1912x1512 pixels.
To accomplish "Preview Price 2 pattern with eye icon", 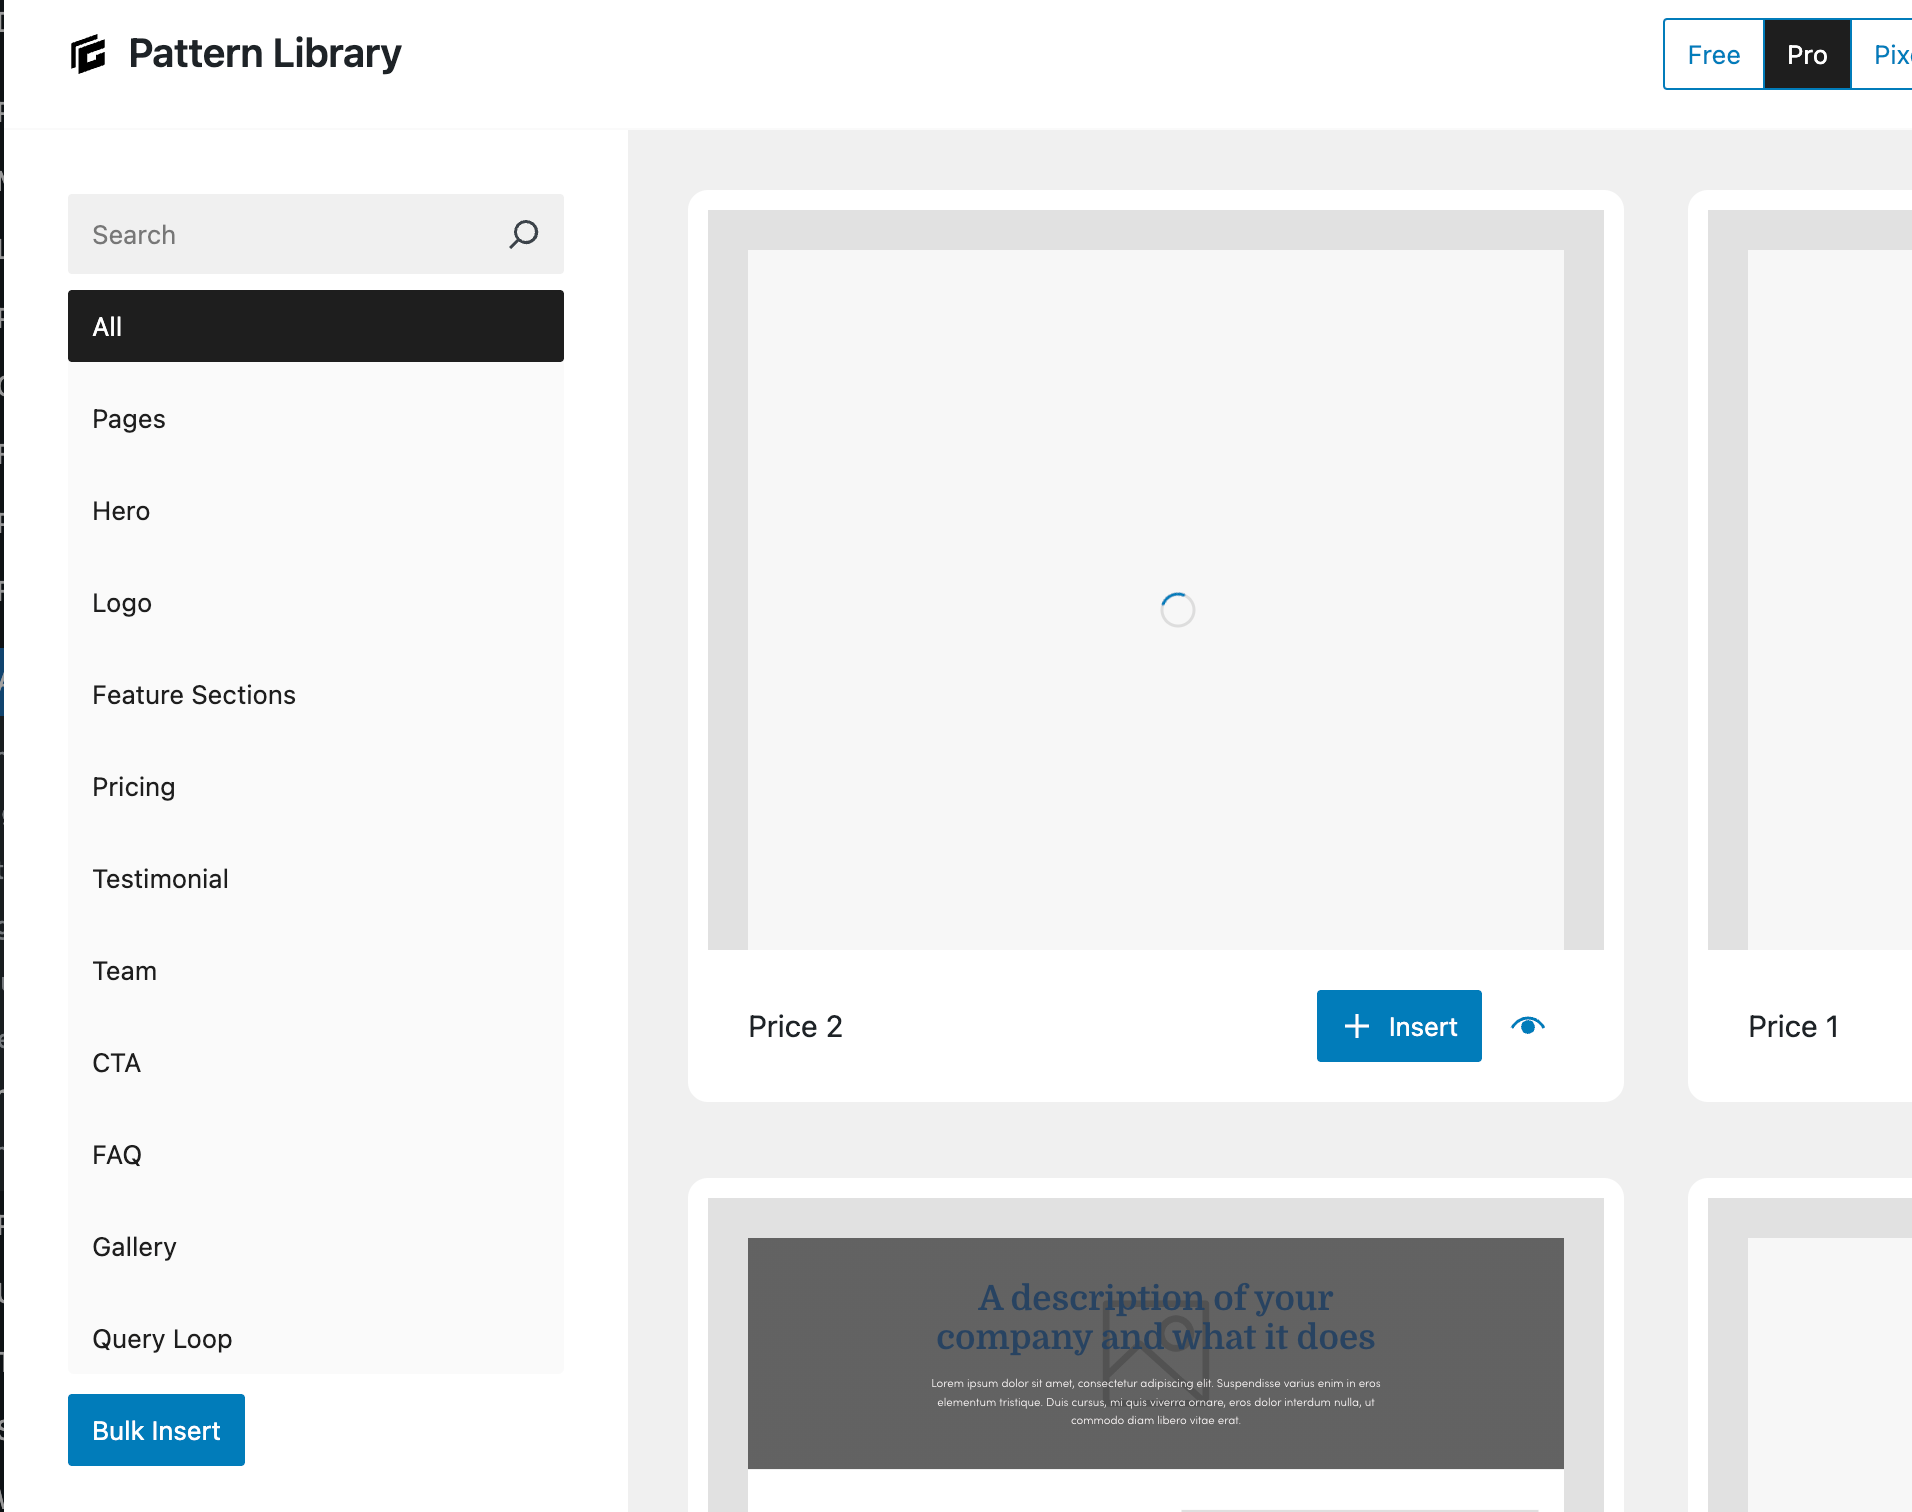I will pyautogui.click(x=1527, y=1026).
